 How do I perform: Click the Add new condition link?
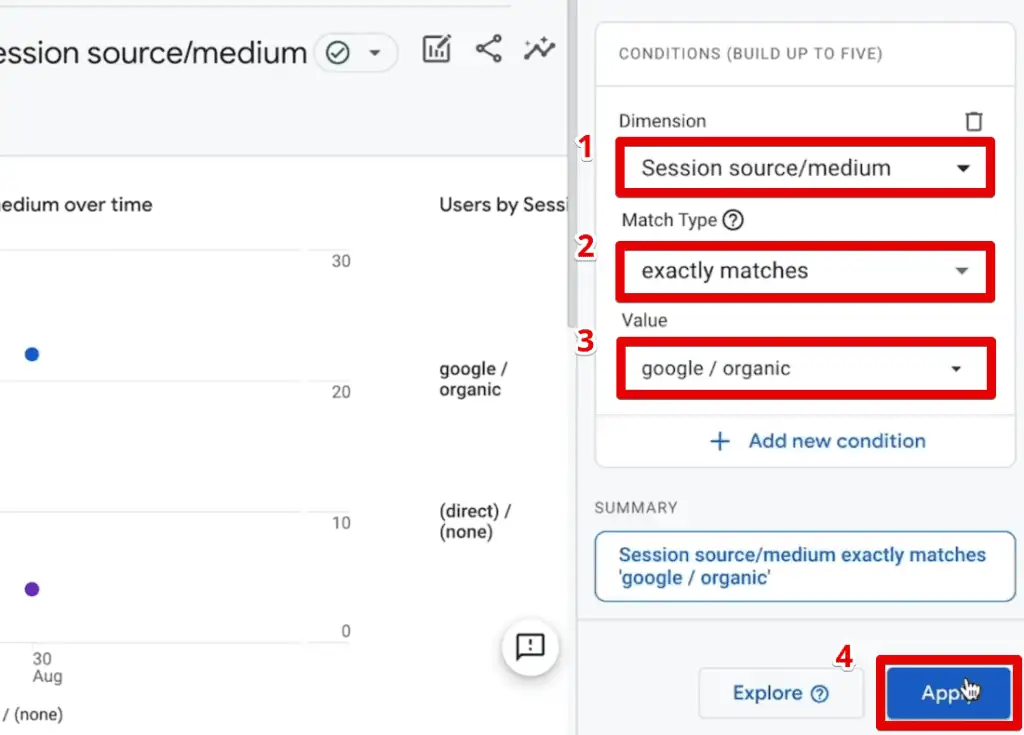[836, 441]
